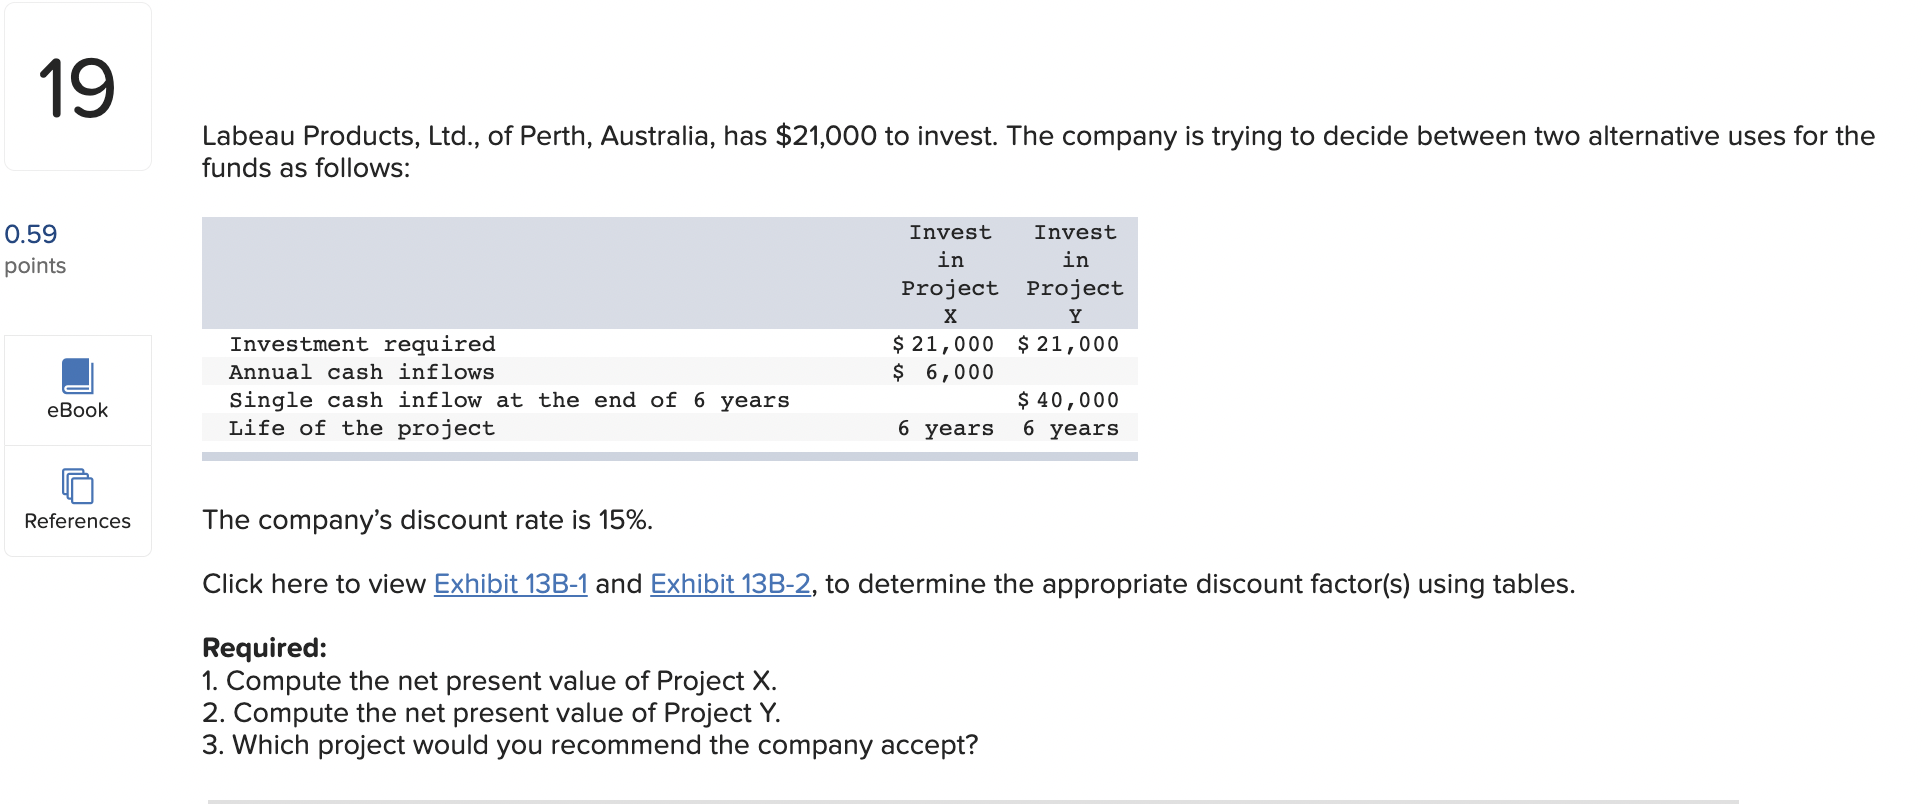
Task: Select the Invest in Project X column header
Action: tap(948, 273)
